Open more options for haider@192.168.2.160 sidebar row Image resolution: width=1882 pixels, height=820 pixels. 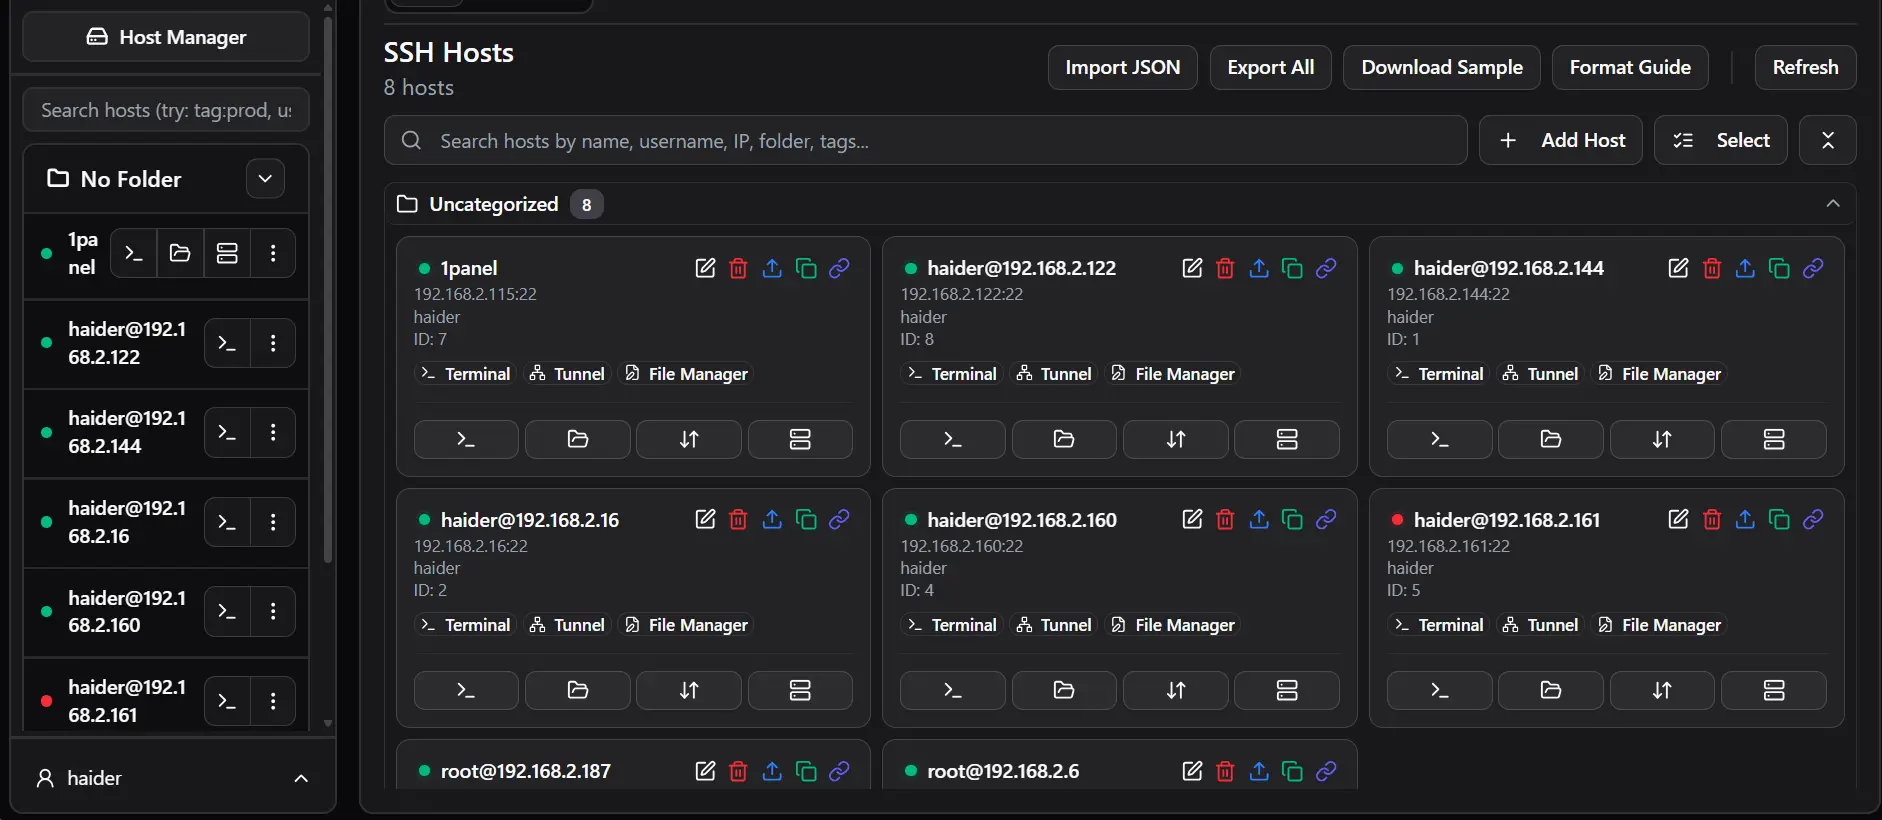point(273,611)
